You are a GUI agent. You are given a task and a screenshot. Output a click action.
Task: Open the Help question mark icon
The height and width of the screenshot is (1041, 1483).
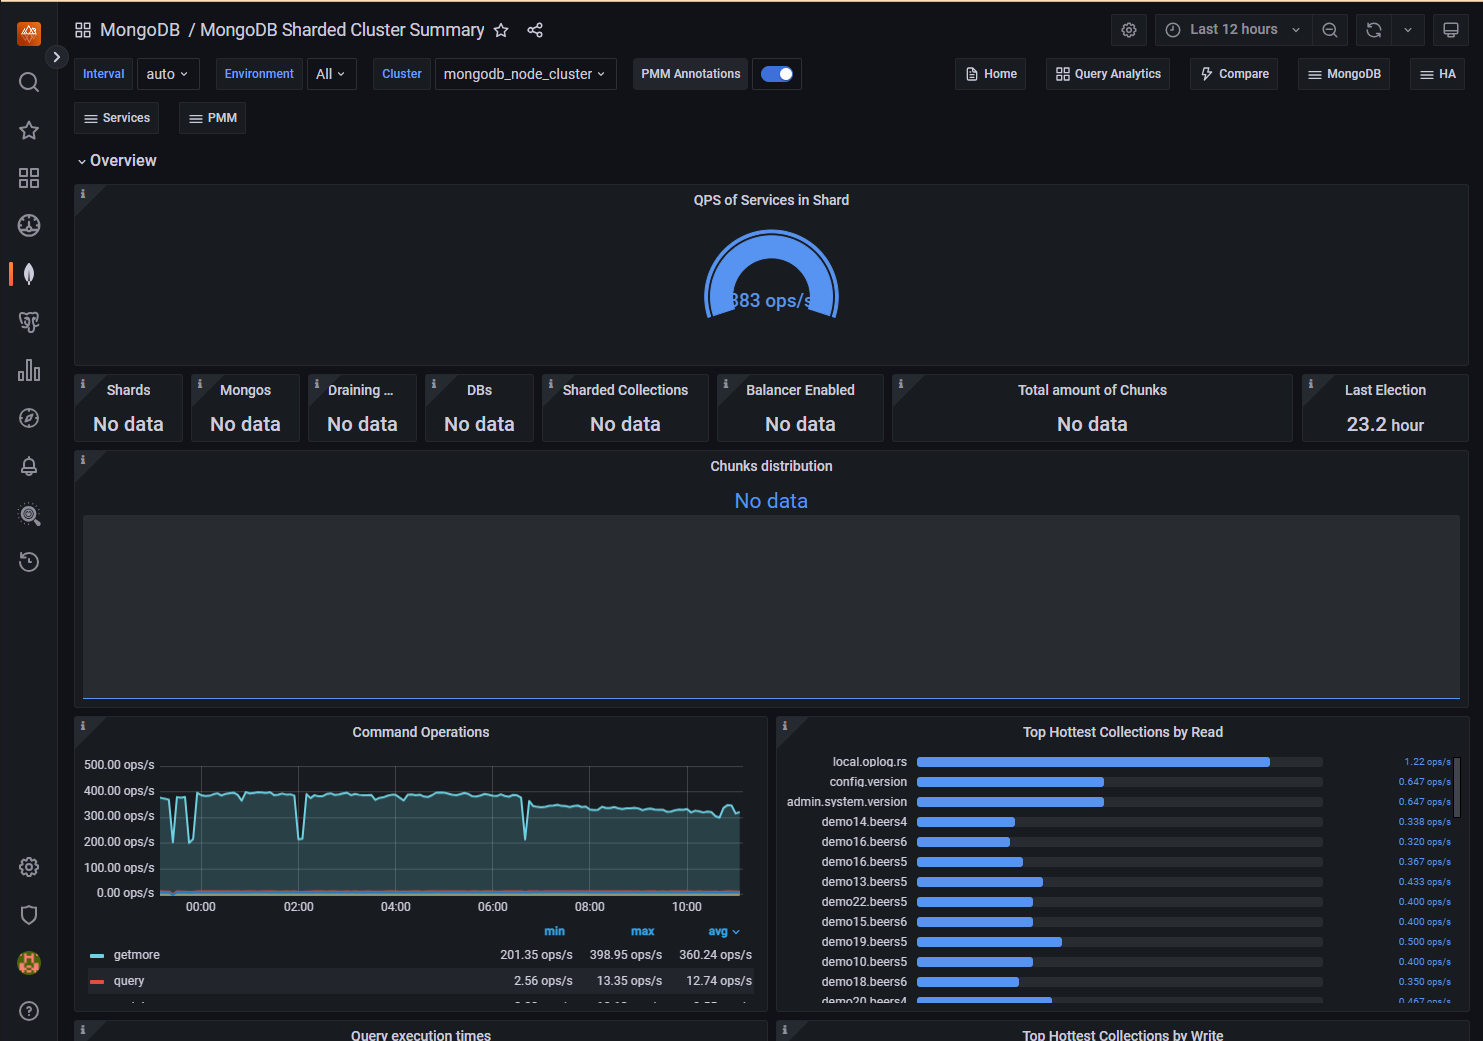point(29,1011)
